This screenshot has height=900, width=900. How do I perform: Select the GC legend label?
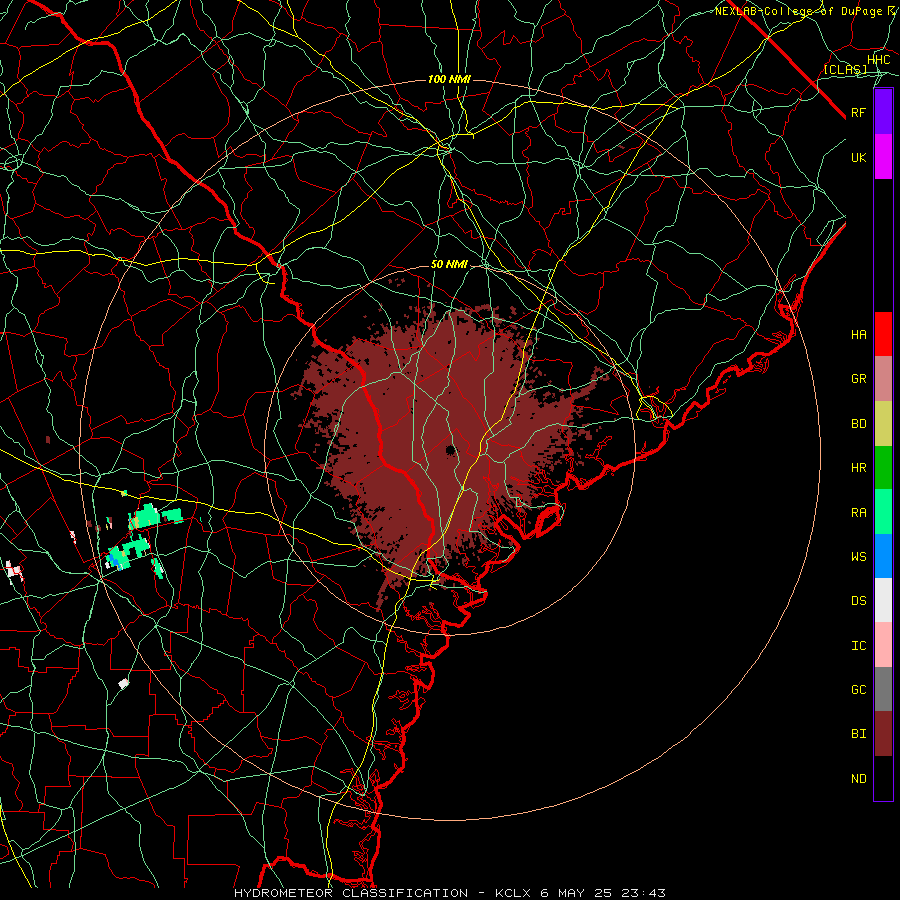tap(858, 689)
